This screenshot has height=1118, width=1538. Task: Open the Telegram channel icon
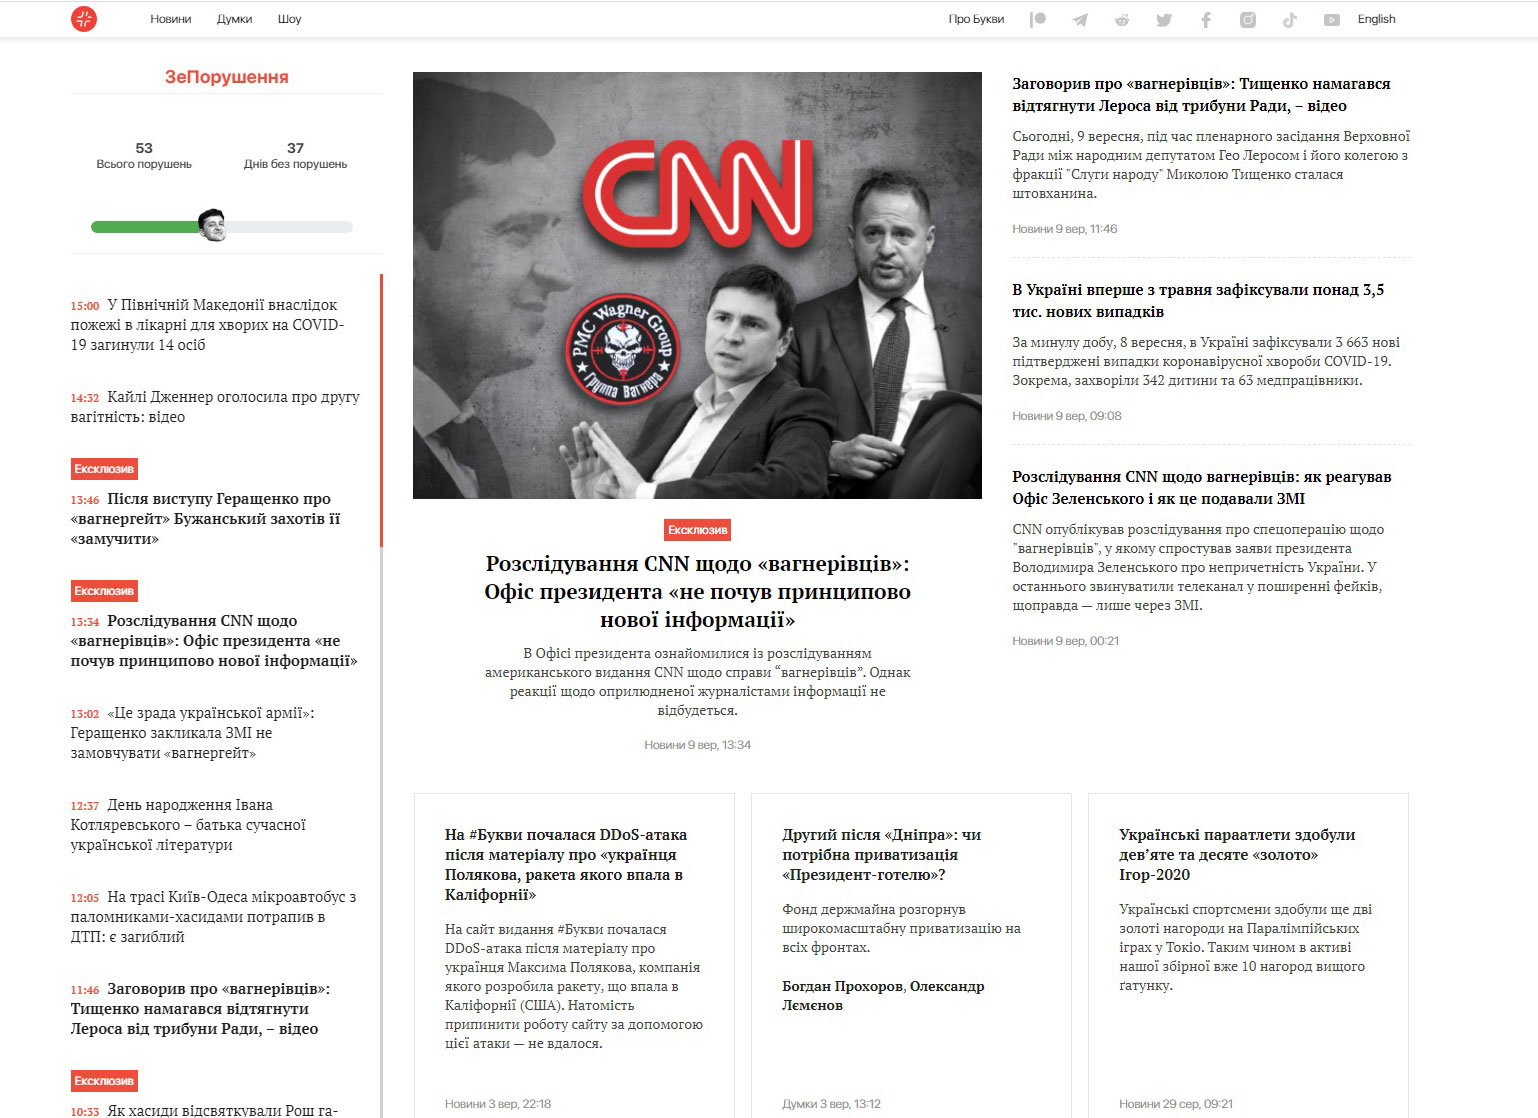tap(1080, 20)
